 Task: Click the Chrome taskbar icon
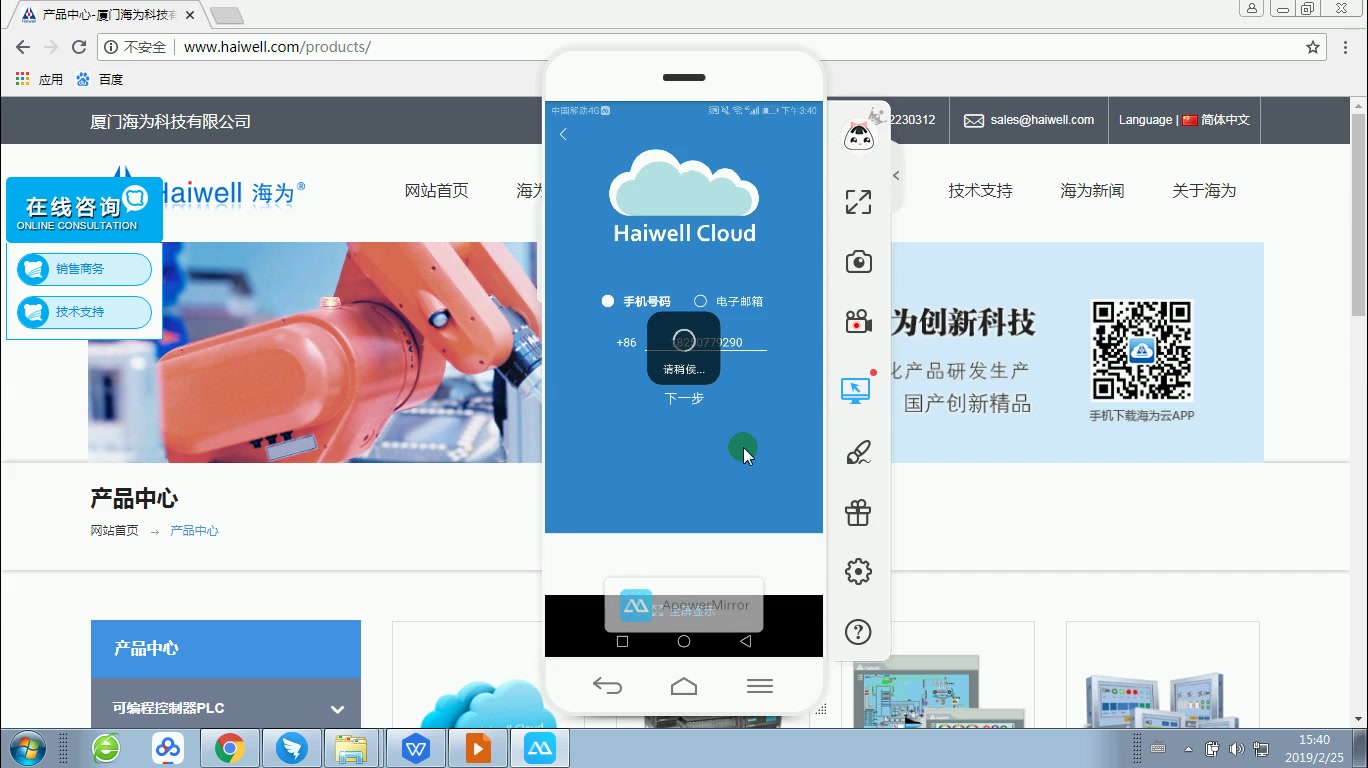pyautogui.click(x=230, y=748)
